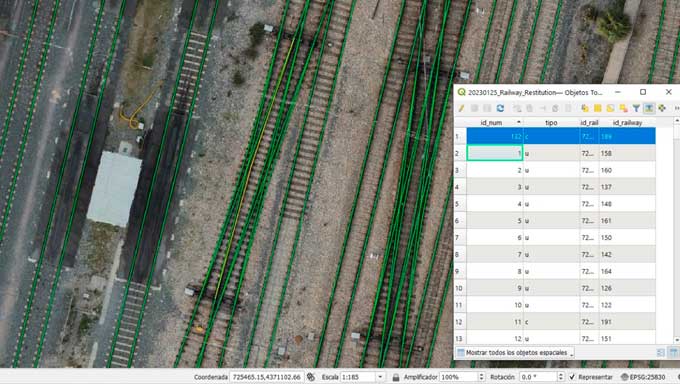
Task: Cut selected rows icon in attribute table toolbar
Action: [543, 108]
